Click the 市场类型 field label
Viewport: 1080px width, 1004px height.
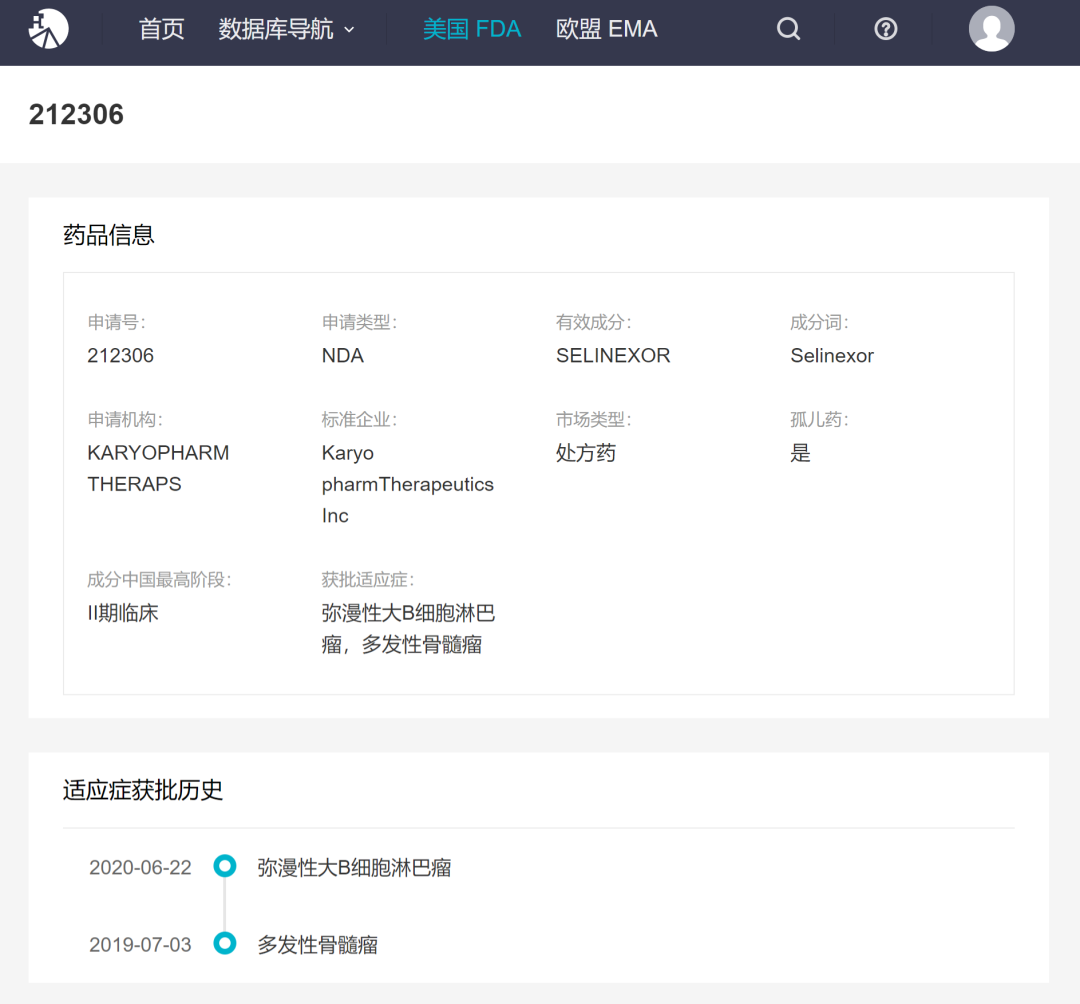coord(594,419)
